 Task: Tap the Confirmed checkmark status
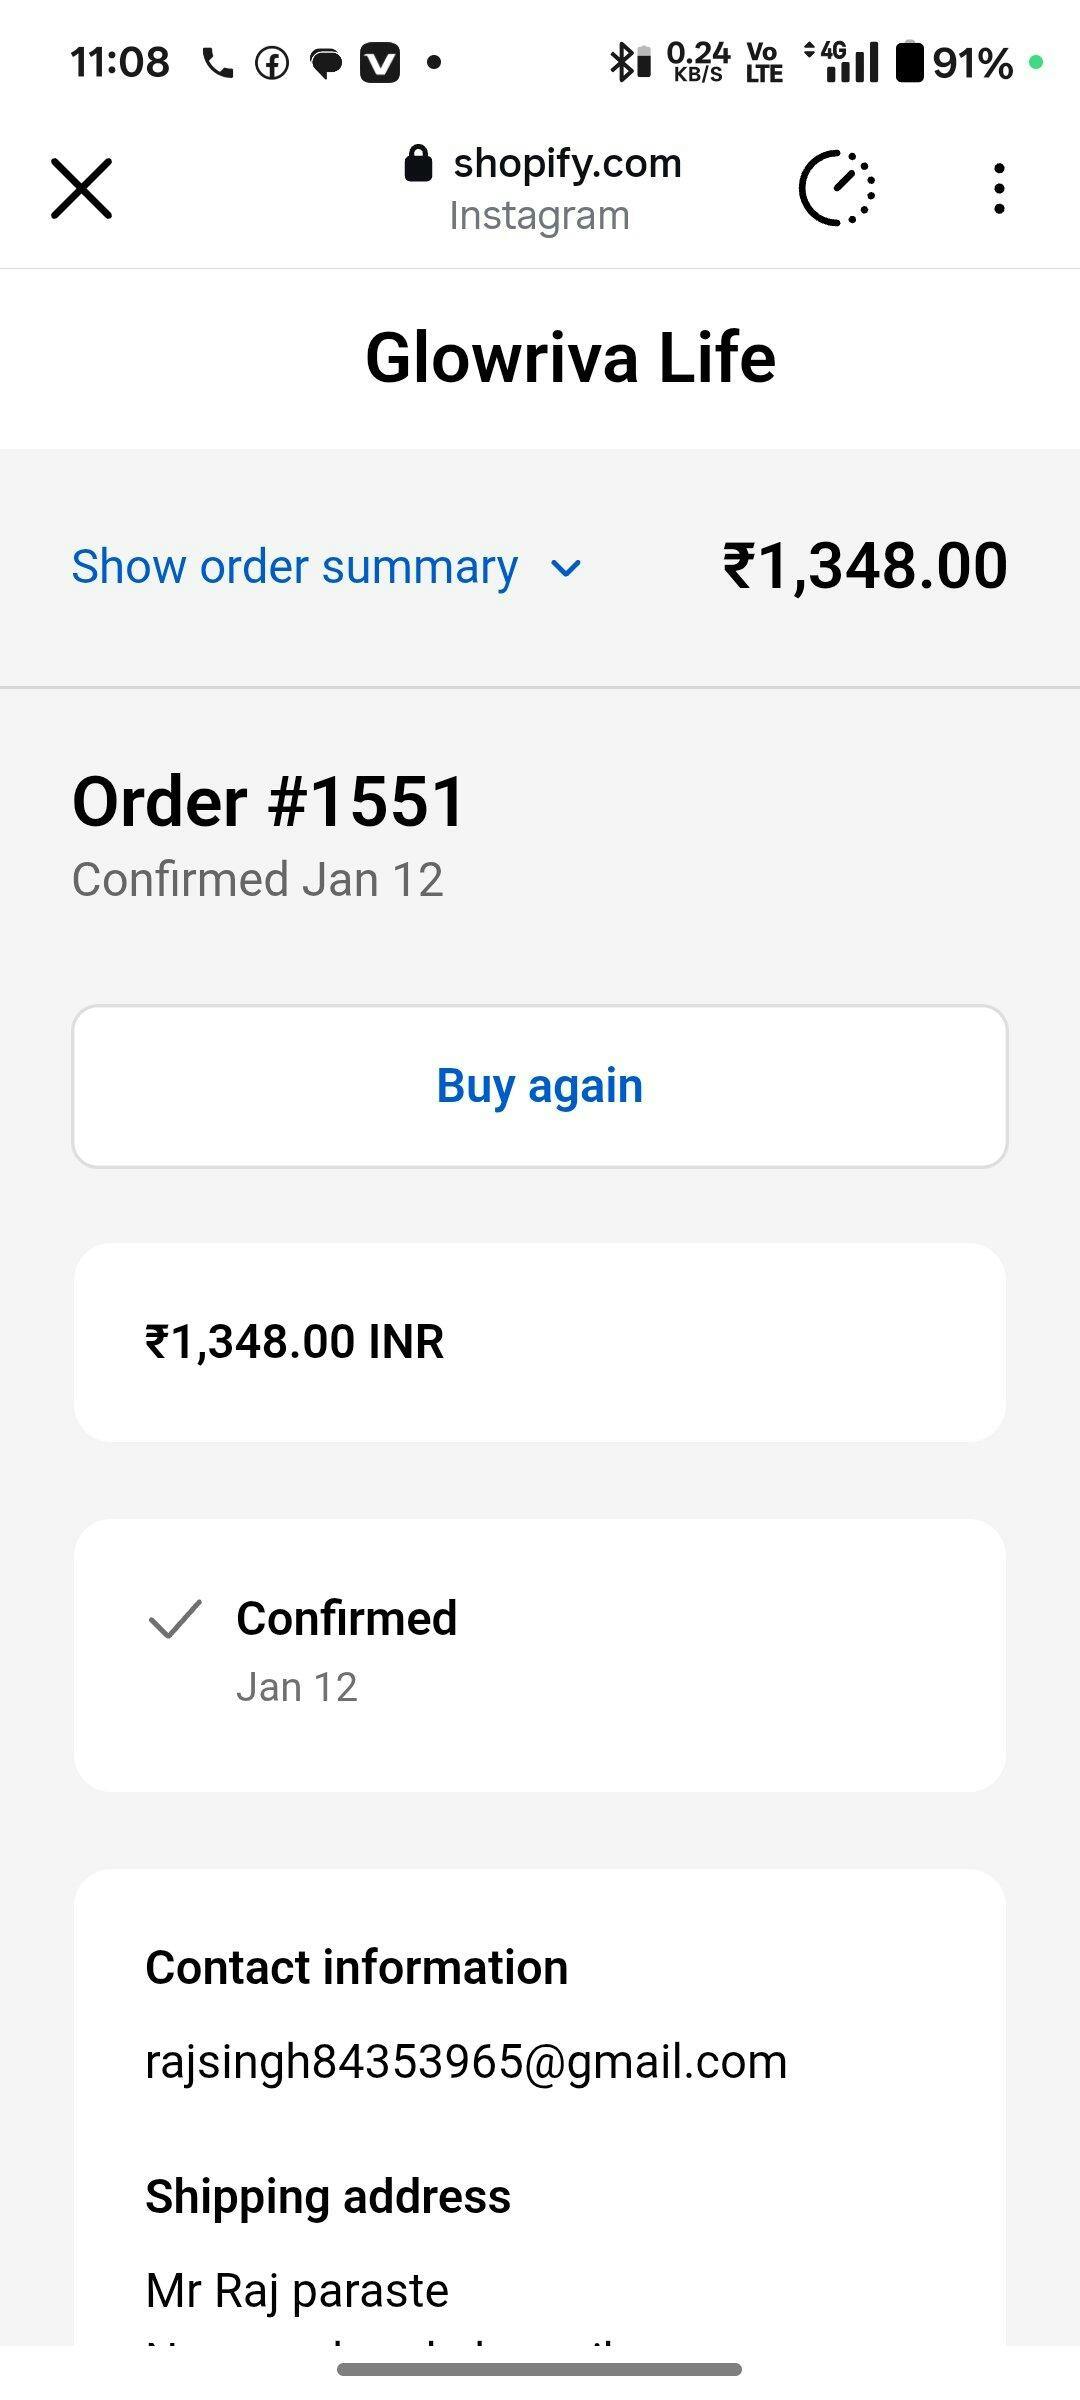[175, 1619]
